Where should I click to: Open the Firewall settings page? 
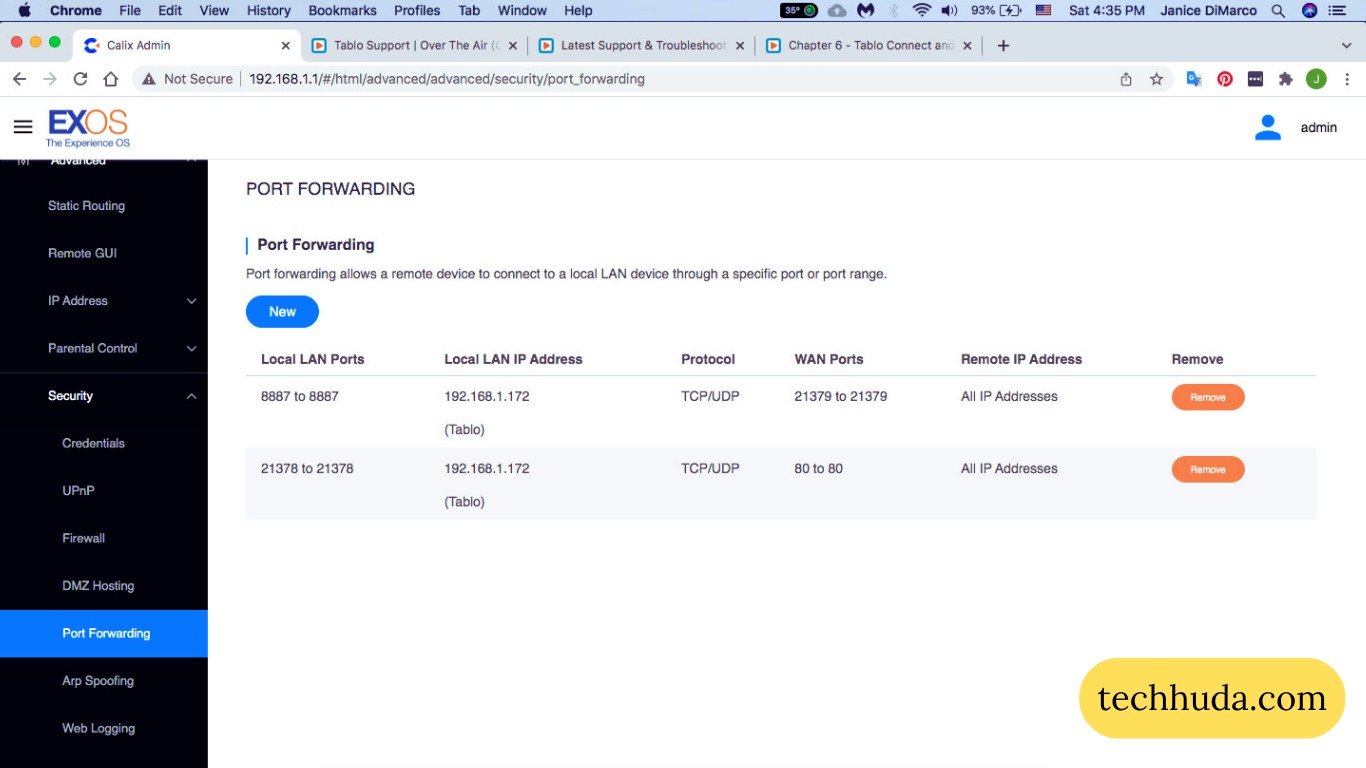tap(83, 538)
